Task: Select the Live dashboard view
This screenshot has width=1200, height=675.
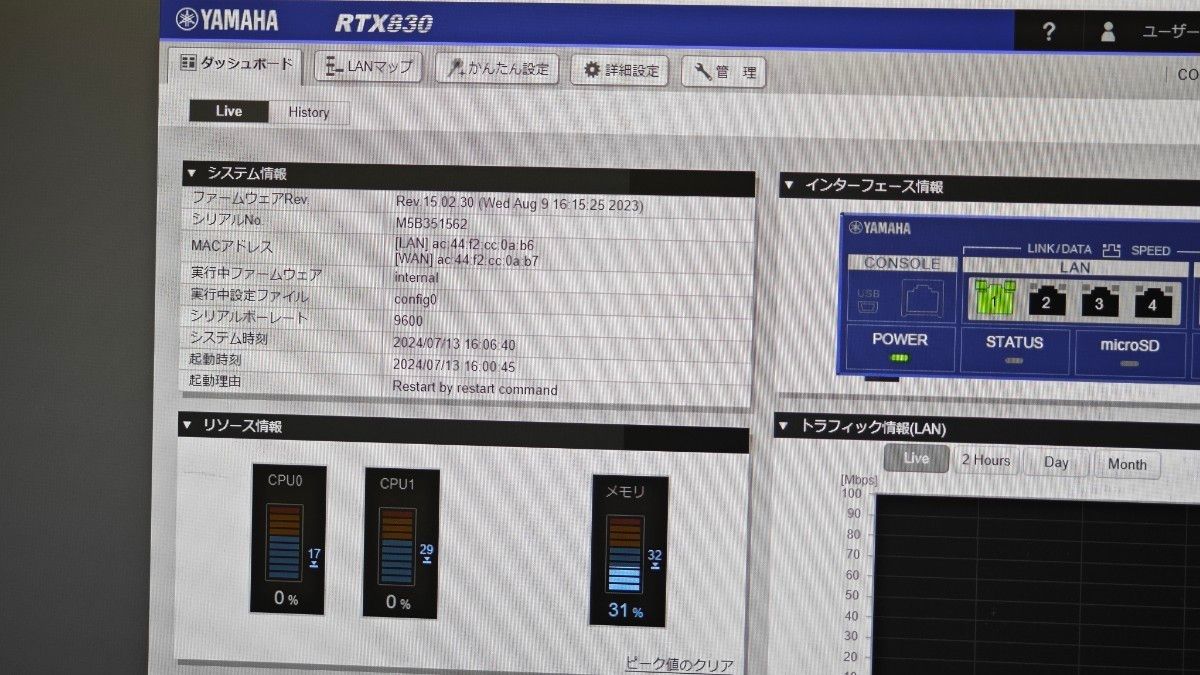Action: tap(229, 111)
